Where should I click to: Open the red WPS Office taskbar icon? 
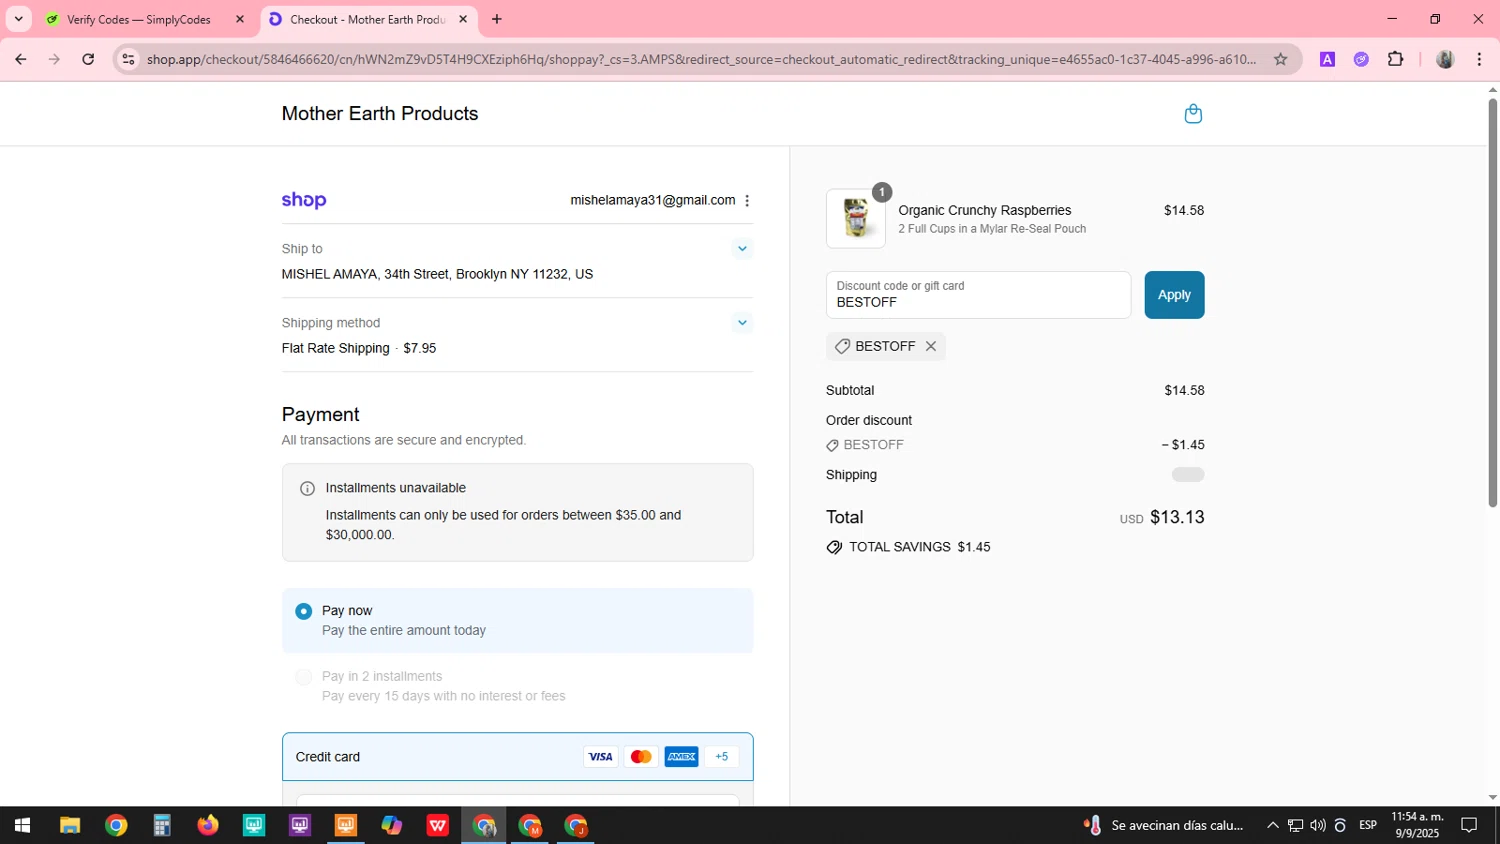pyautogui.click(x=438, y=826)
